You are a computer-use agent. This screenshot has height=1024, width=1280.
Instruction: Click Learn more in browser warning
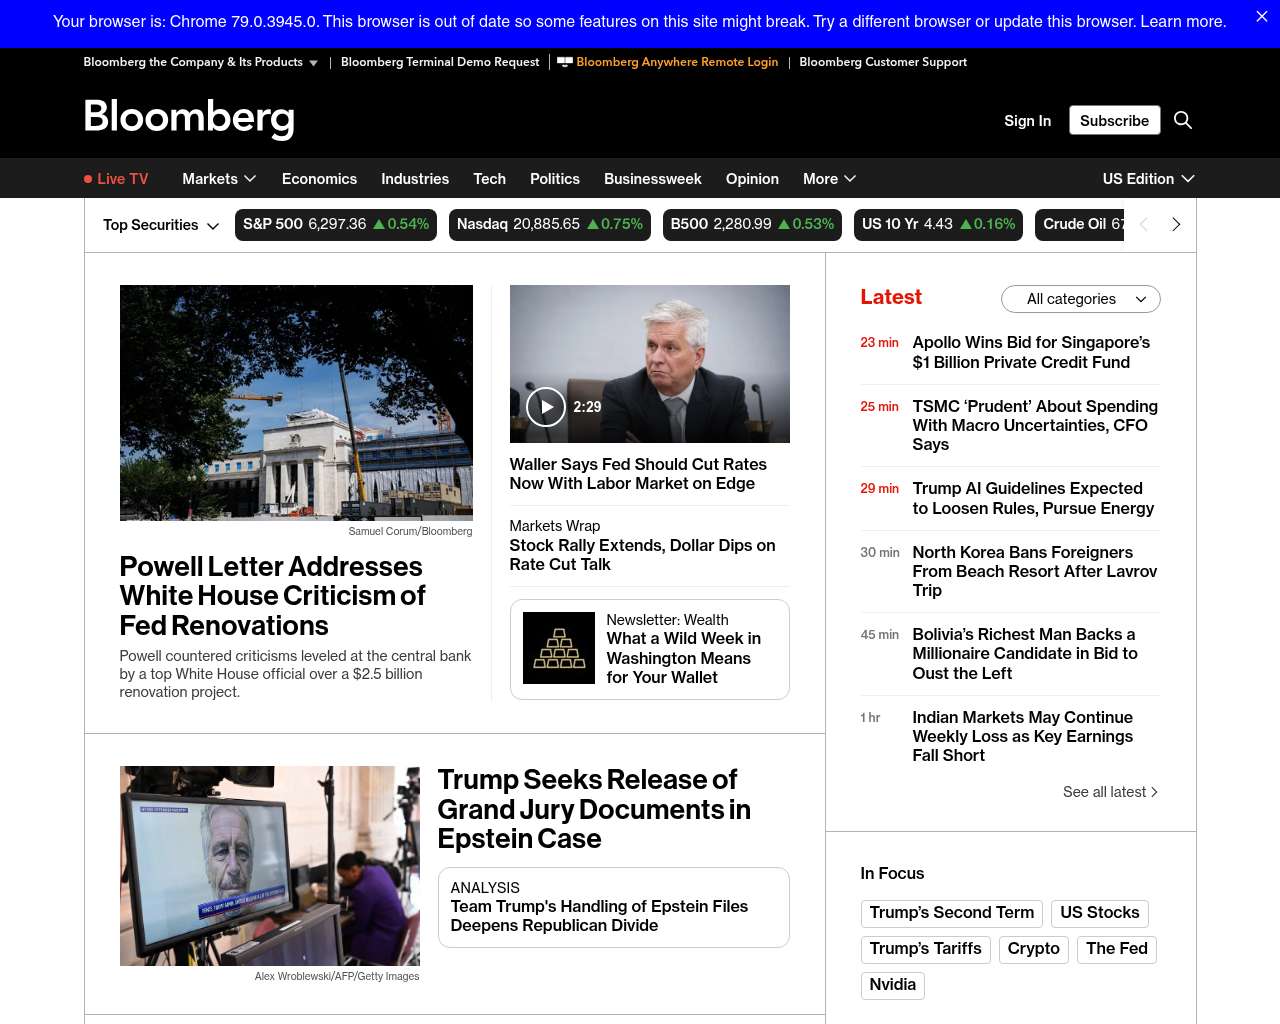(1183, 21)
